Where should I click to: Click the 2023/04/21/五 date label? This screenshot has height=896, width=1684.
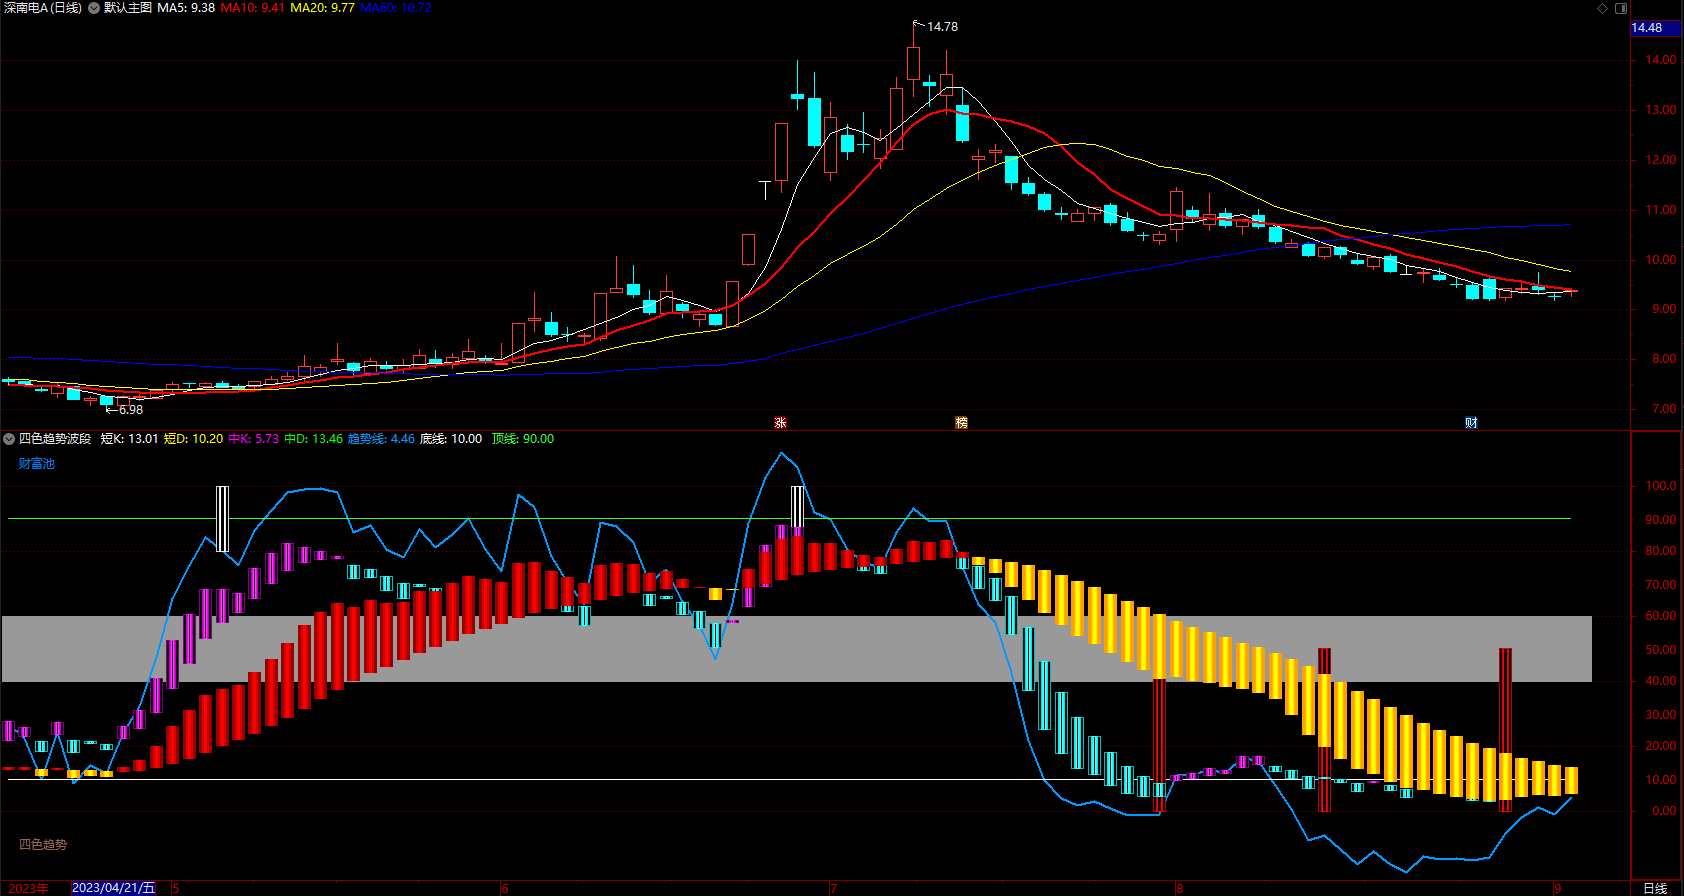pyautogui.click(x=114, y=888)
